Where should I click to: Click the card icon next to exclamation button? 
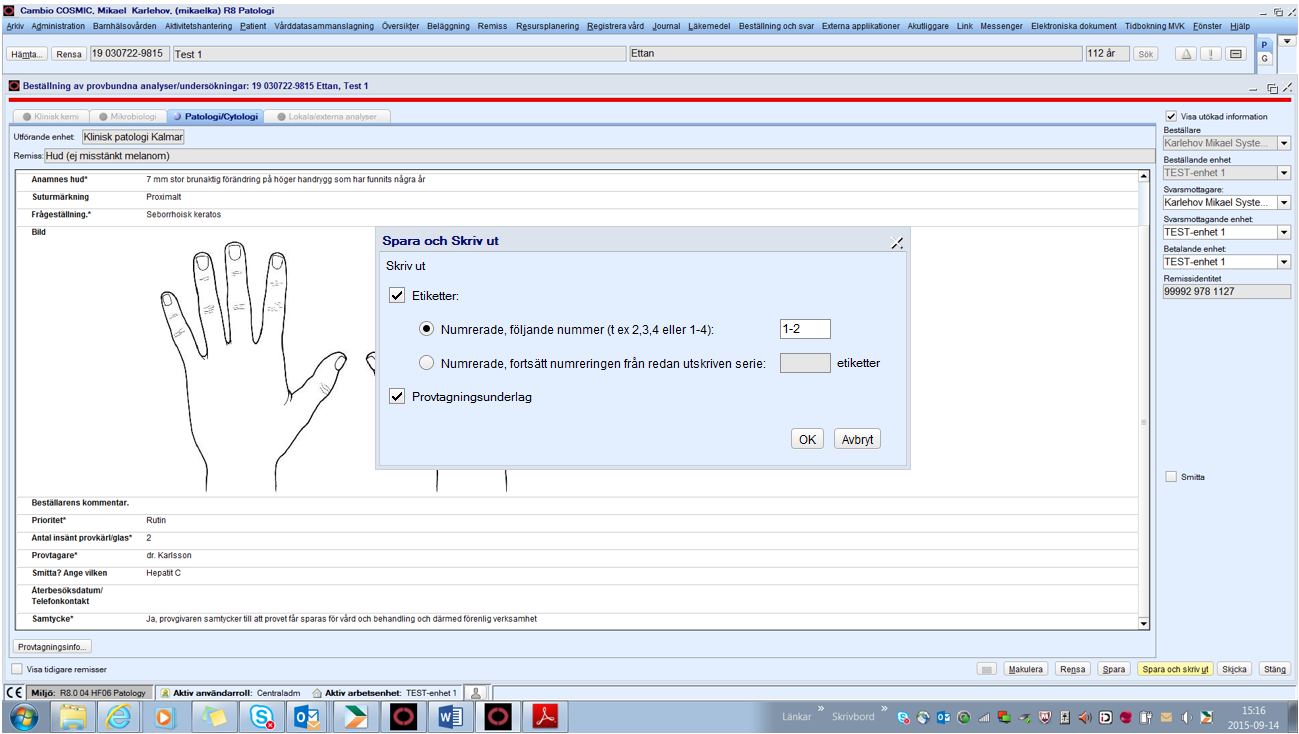(x=1236, y=54)
